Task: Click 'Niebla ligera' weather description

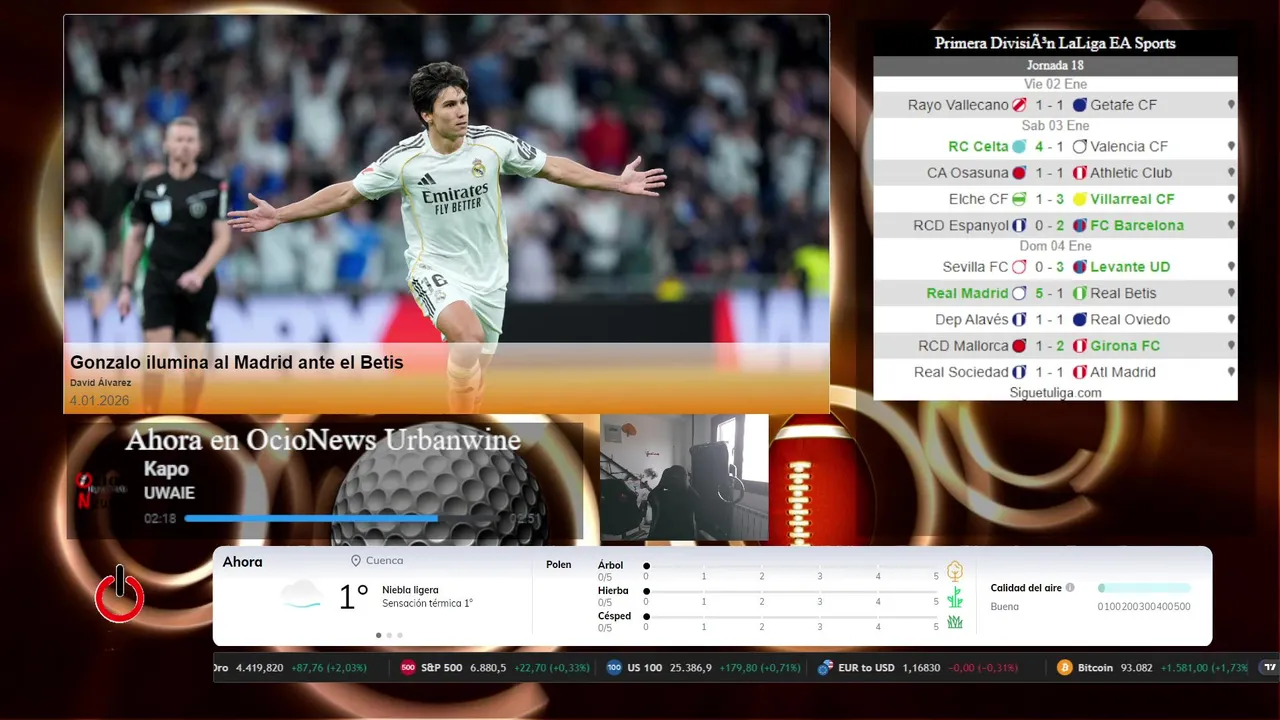Action: [x=410, y=590]
